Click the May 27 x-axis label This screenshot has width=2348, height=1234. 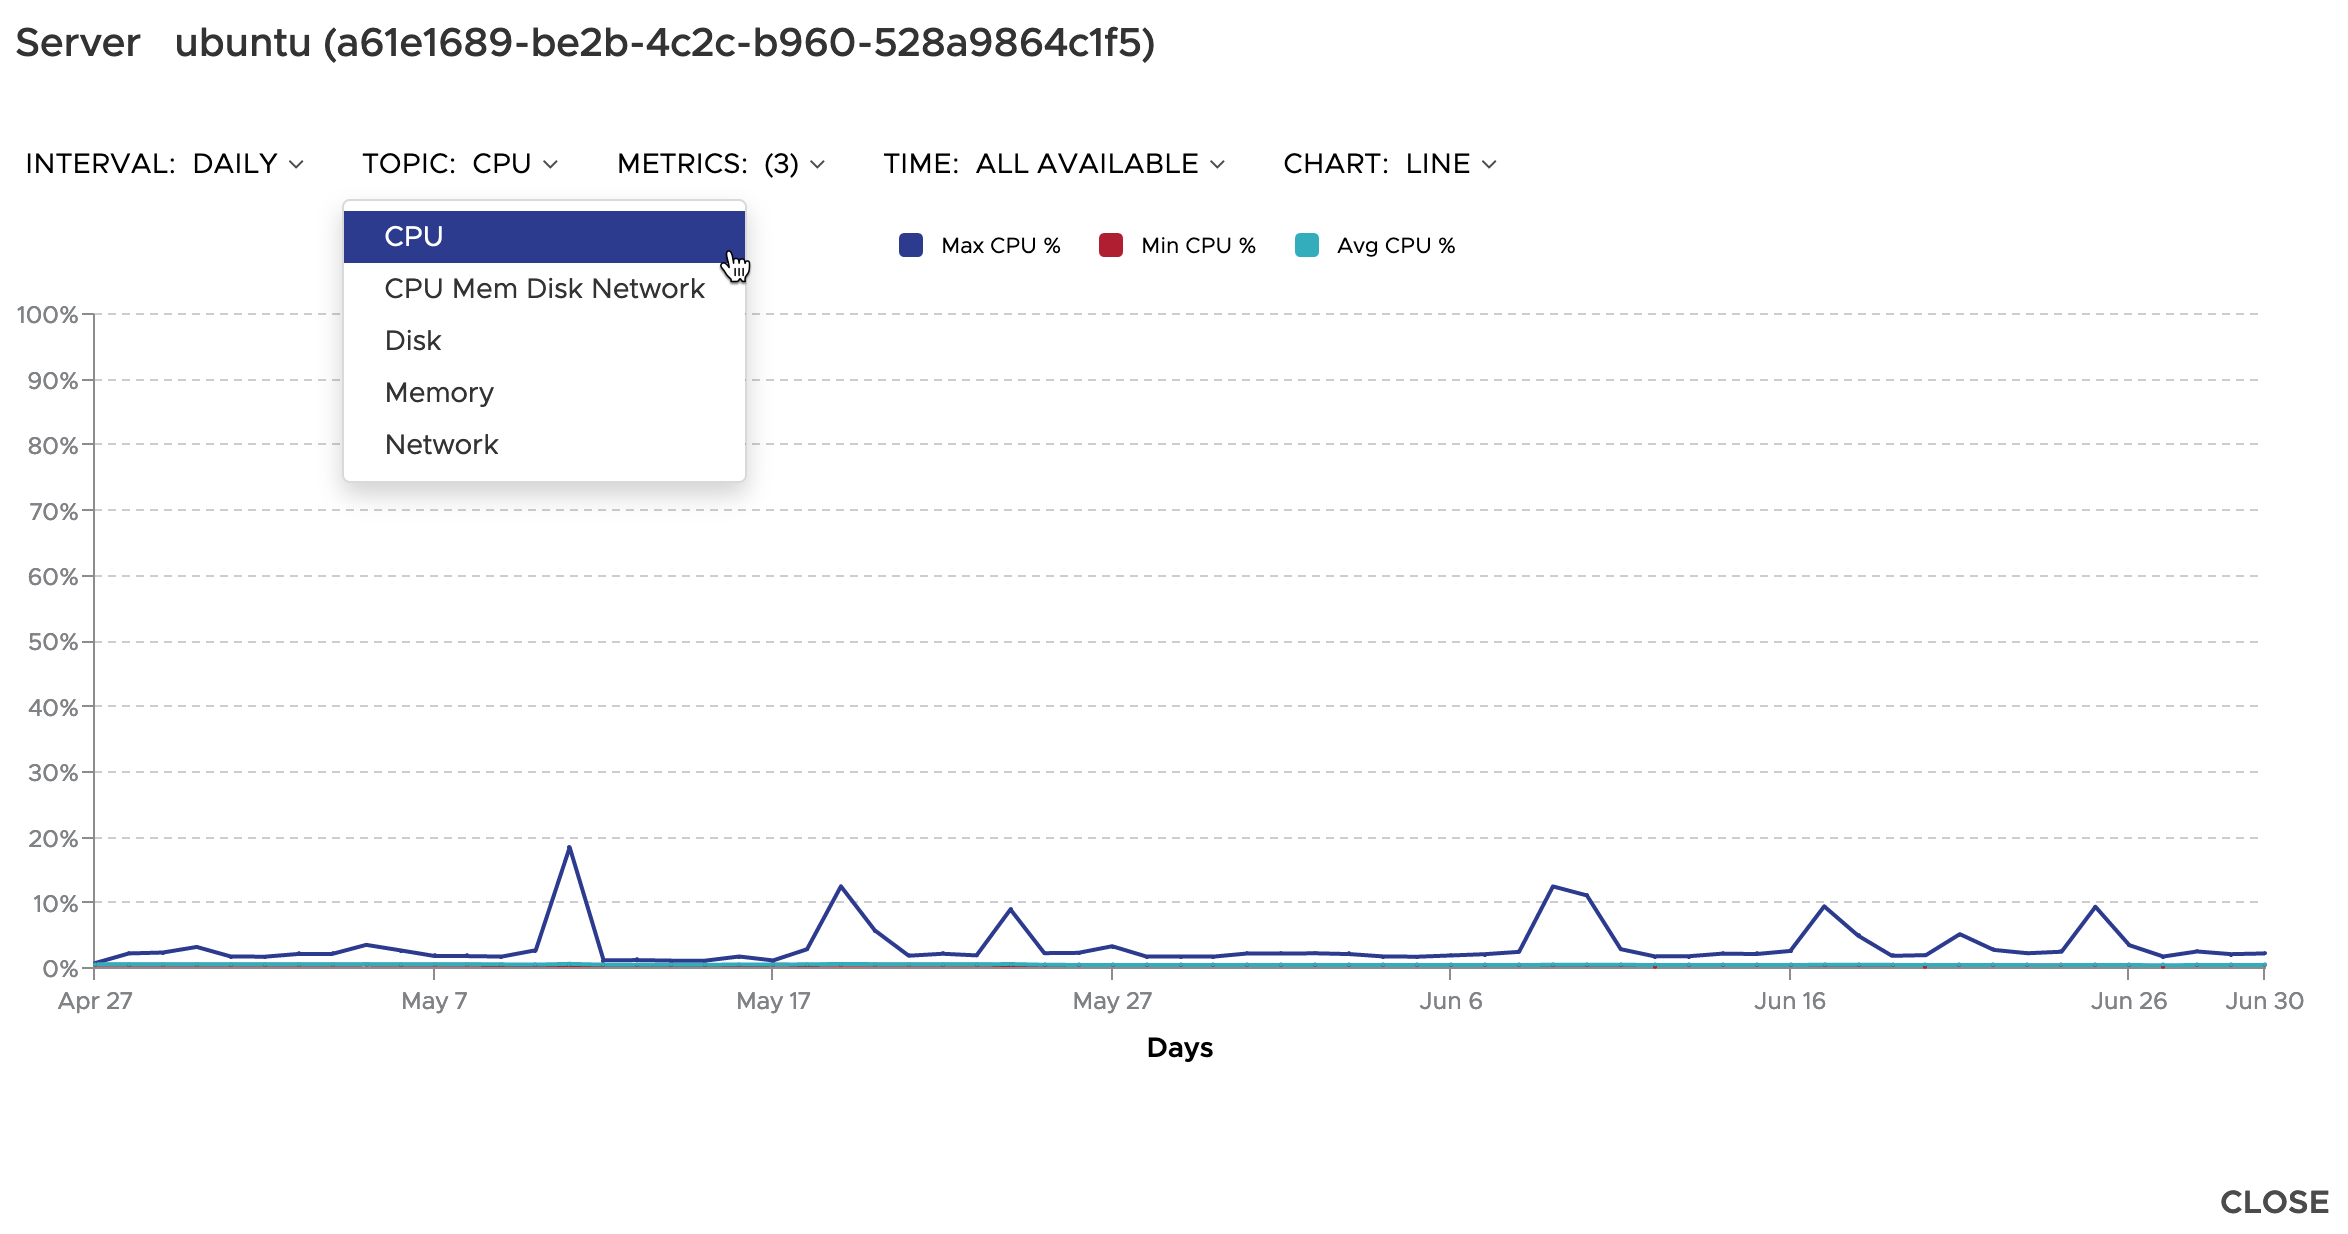[1112, 1000]
